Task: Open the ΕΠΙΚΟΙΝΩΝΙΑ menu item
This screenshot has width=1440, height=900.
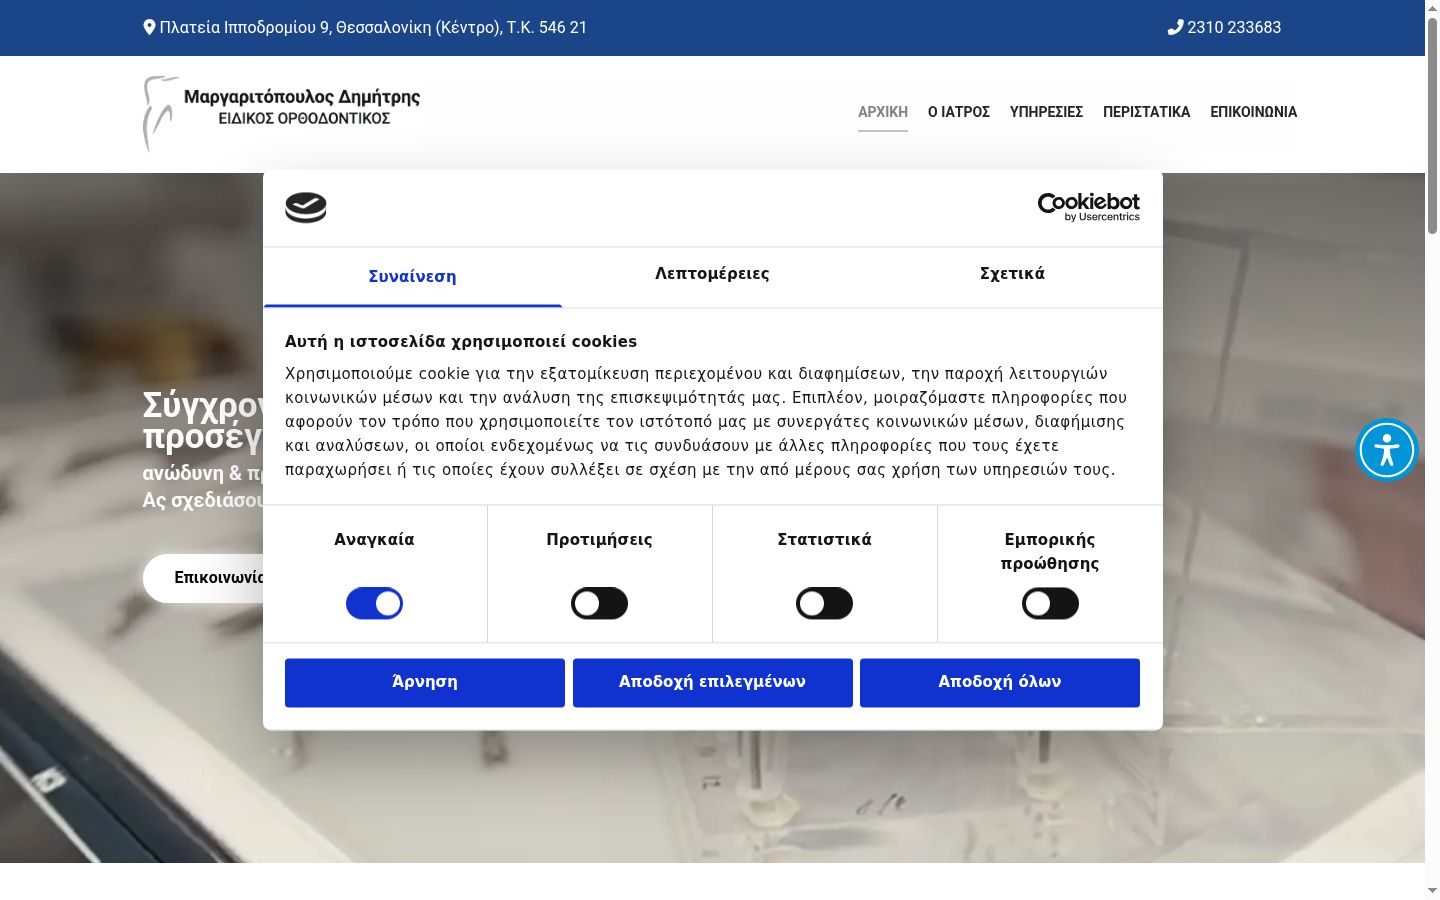Action: tap(1254, 112)
